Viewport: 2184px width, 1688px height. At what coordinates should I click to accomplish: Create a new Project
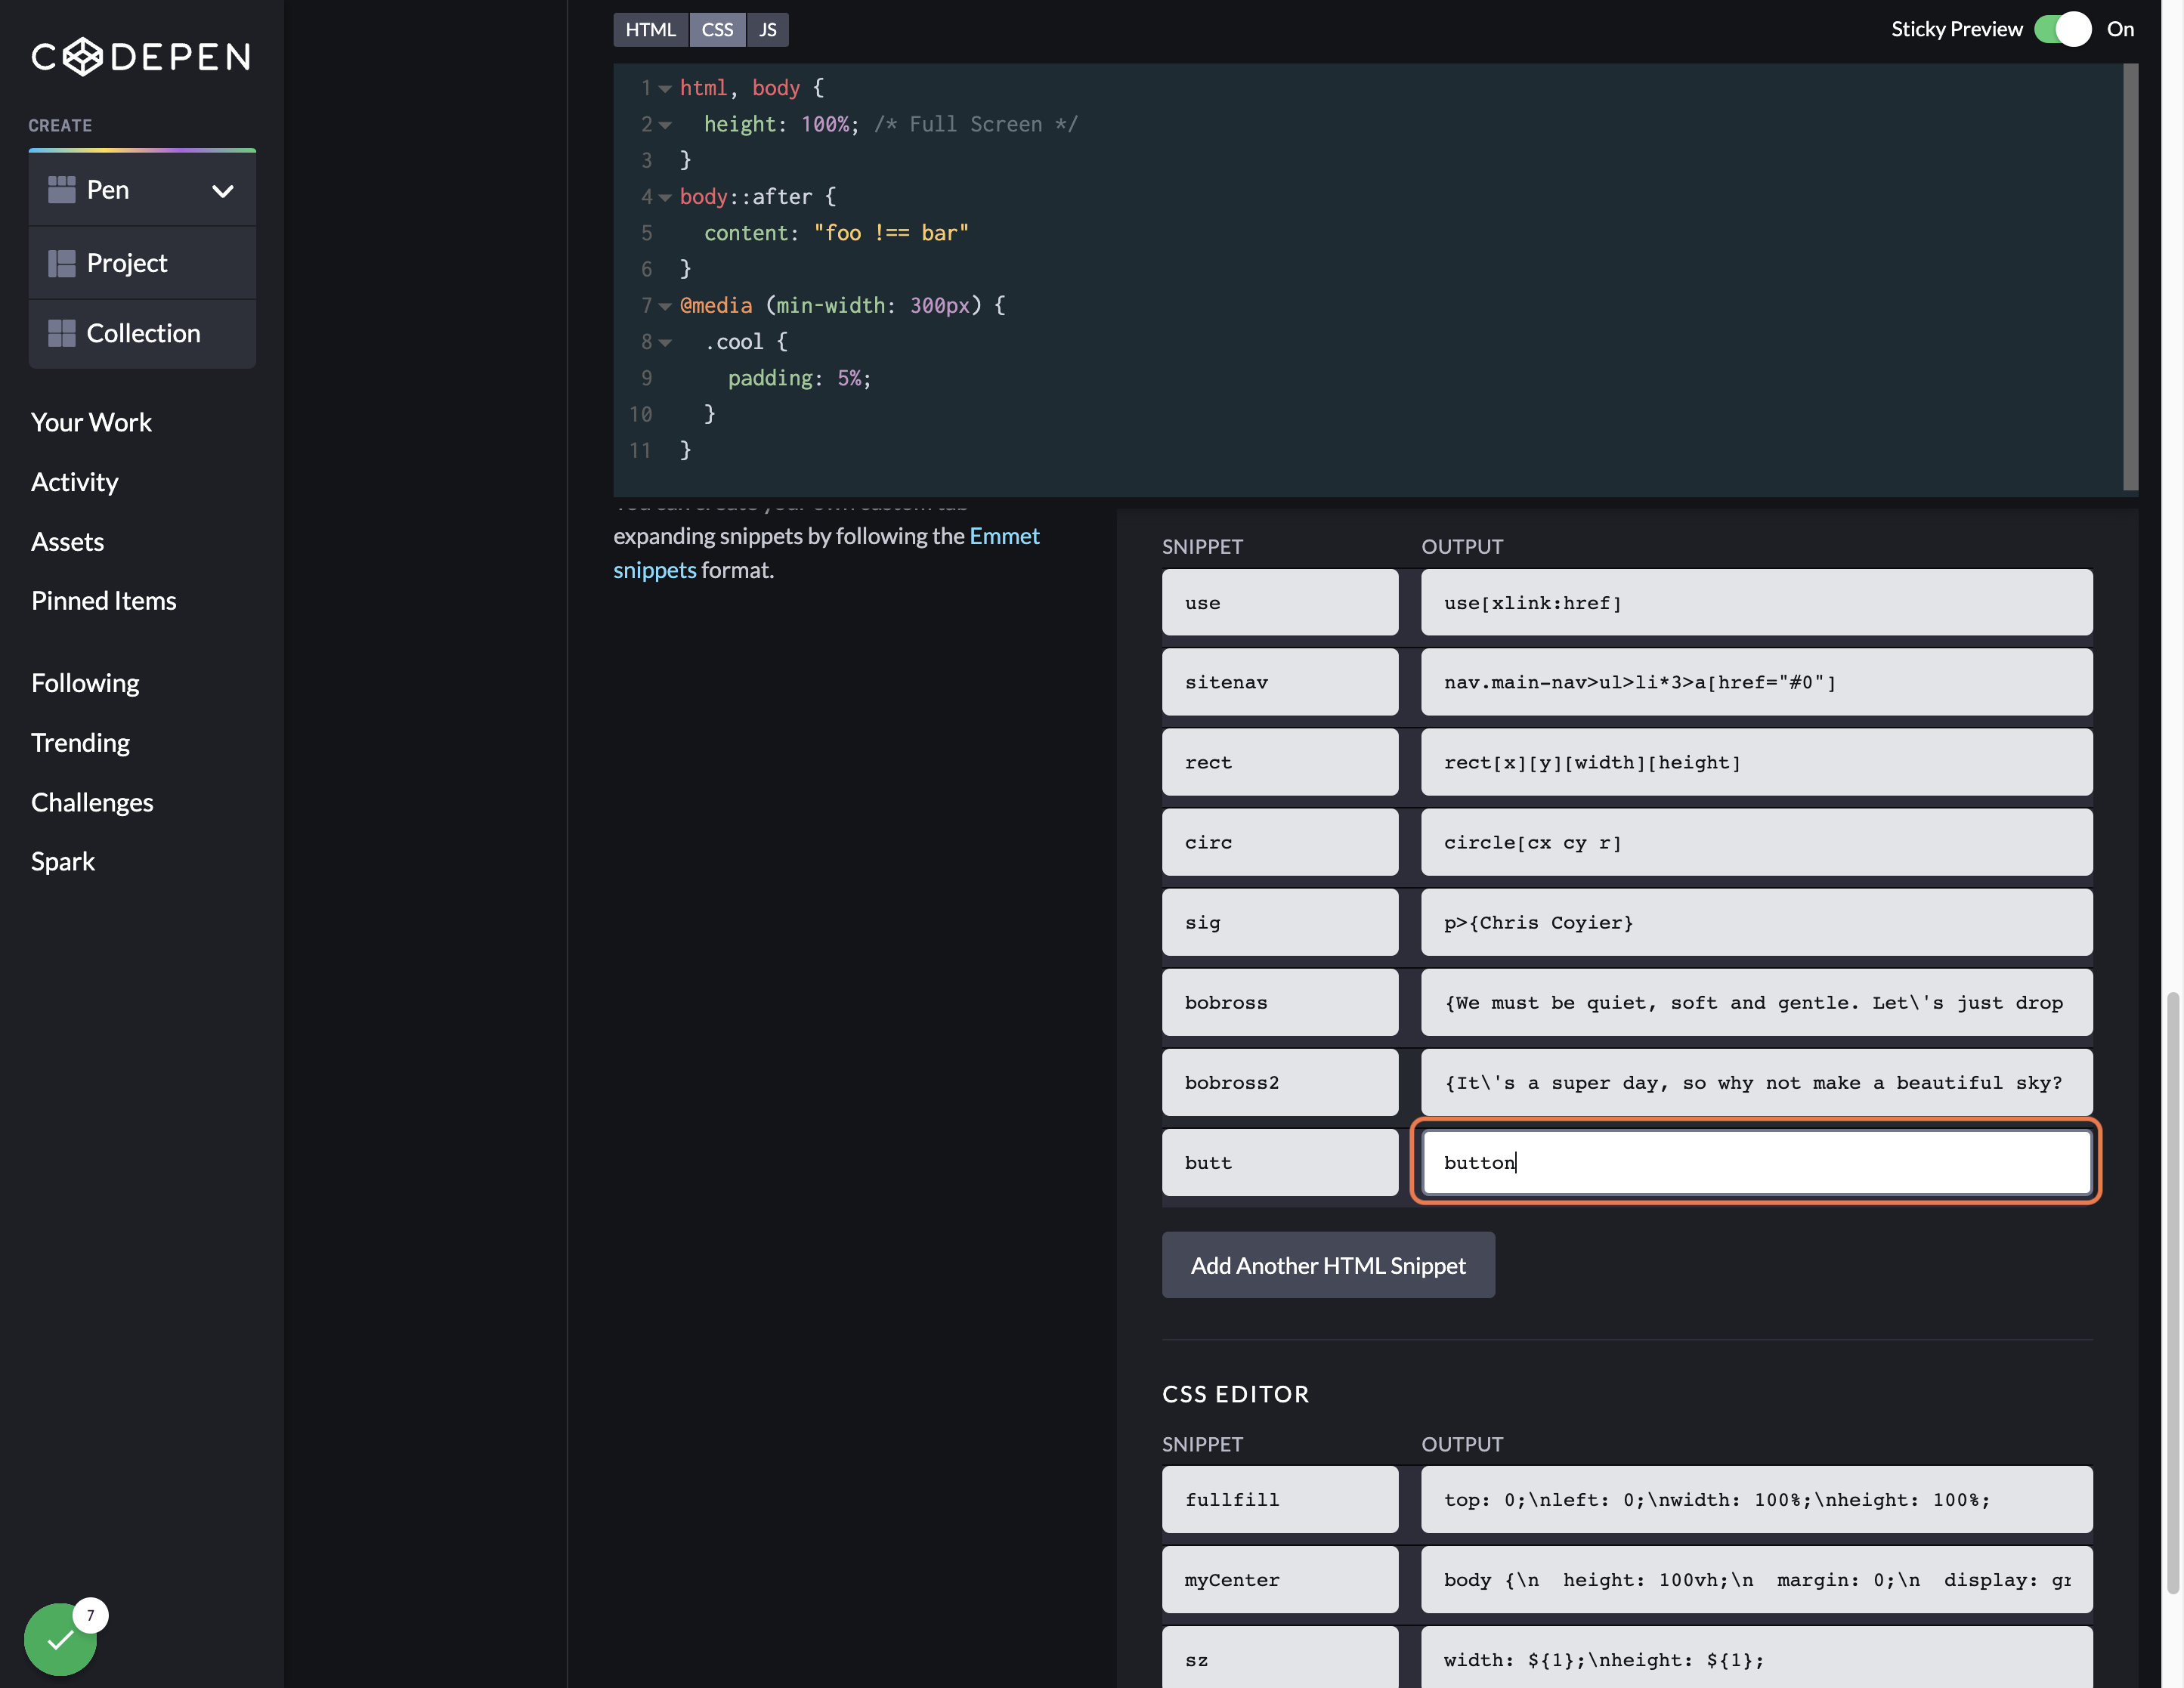click(142, 263)
